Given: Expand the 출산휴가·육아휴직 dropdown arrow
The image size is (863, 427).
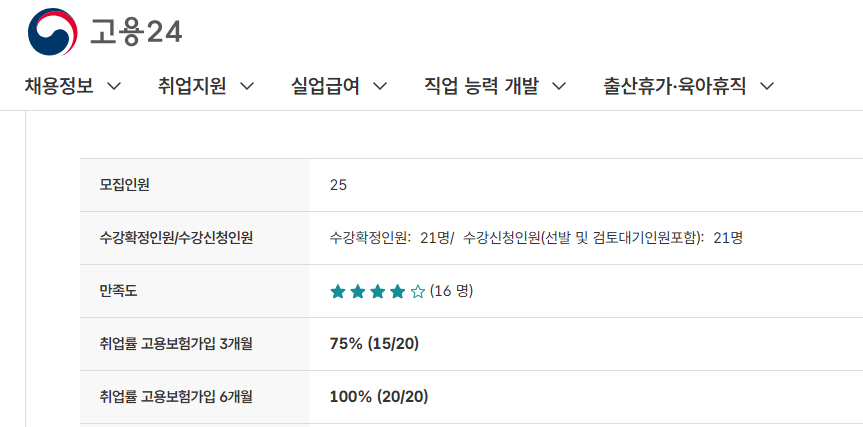Looking at the screenshot, I should (x=767, y=86).
